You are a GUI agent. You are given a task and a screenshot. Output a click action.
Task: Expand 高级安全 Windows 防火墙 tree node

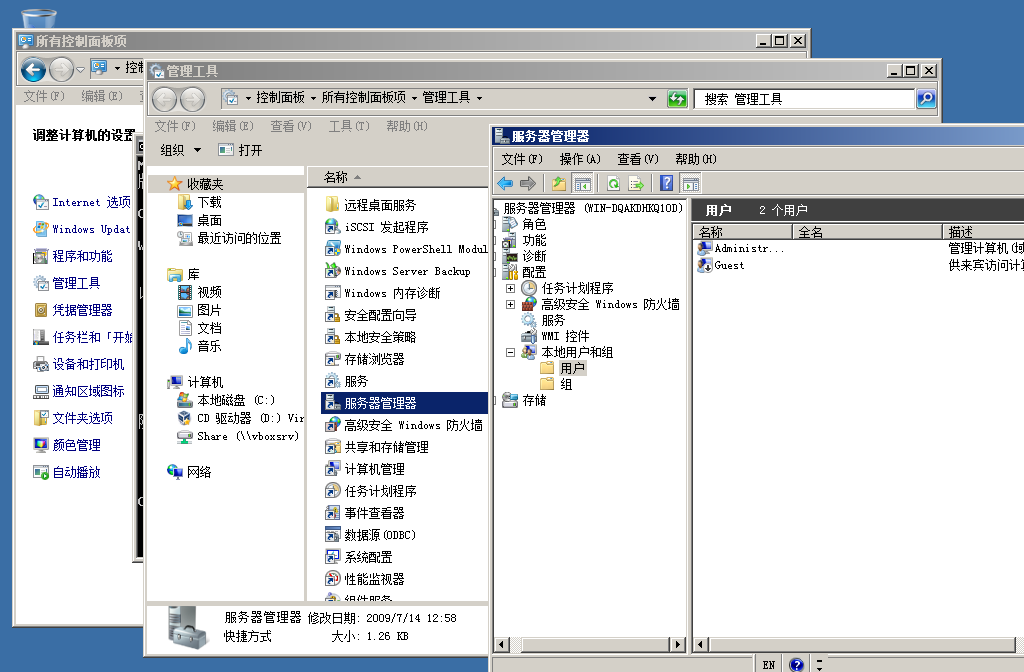tap(510, 304)
